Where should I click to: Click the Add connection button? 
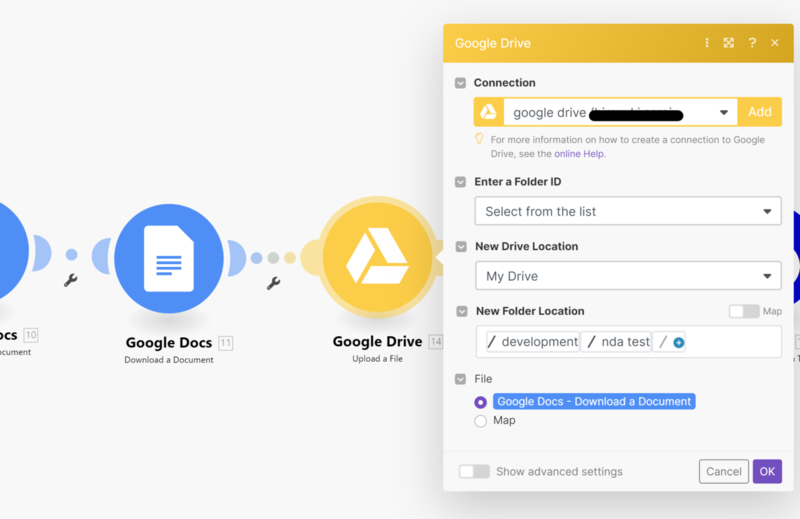(x=759, y=112)
